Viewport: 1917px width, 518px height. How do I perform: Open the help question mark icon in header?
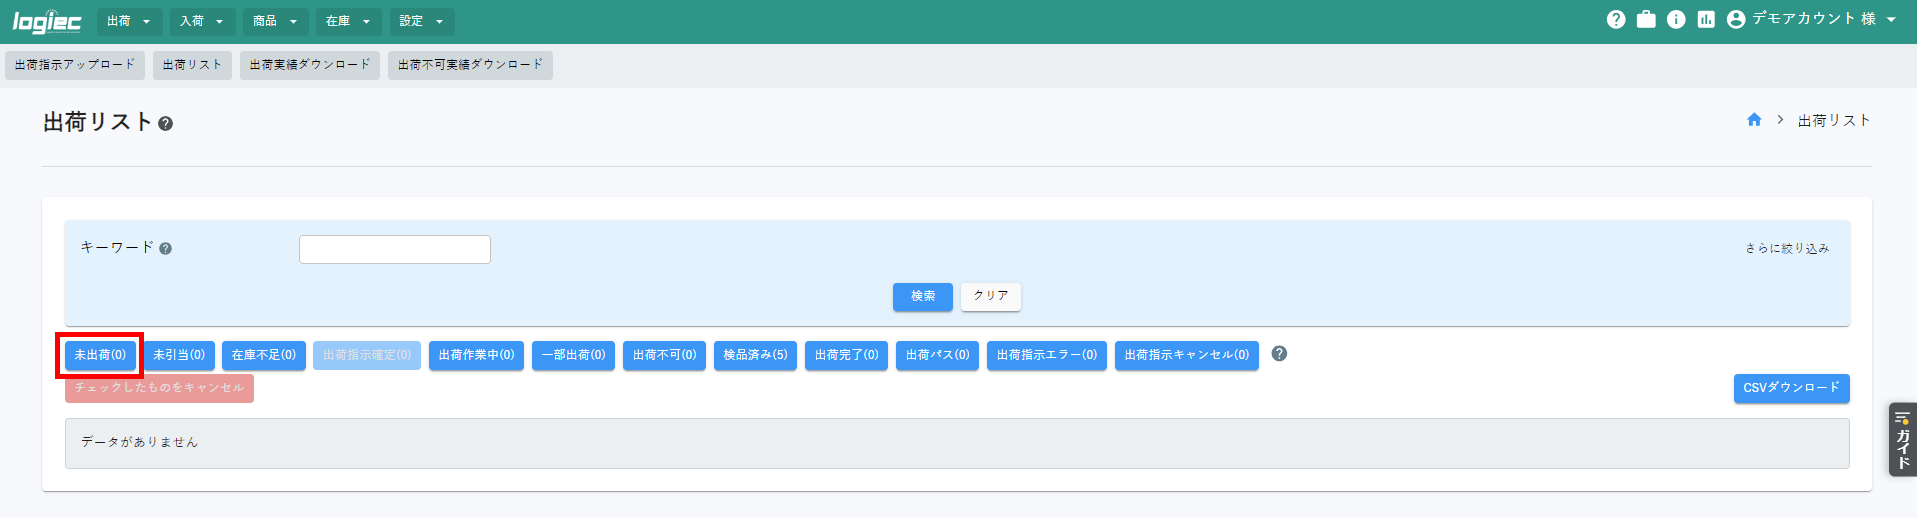click(x=1615, y=20)
